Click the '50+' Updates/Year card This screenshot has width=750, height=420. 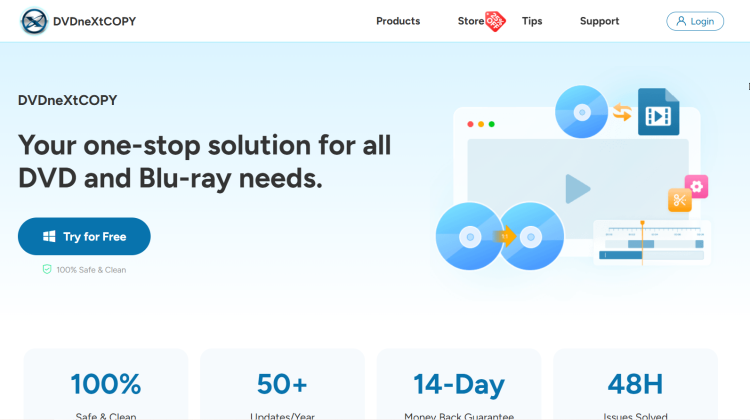pyautogui.click(x=282, y=384)
